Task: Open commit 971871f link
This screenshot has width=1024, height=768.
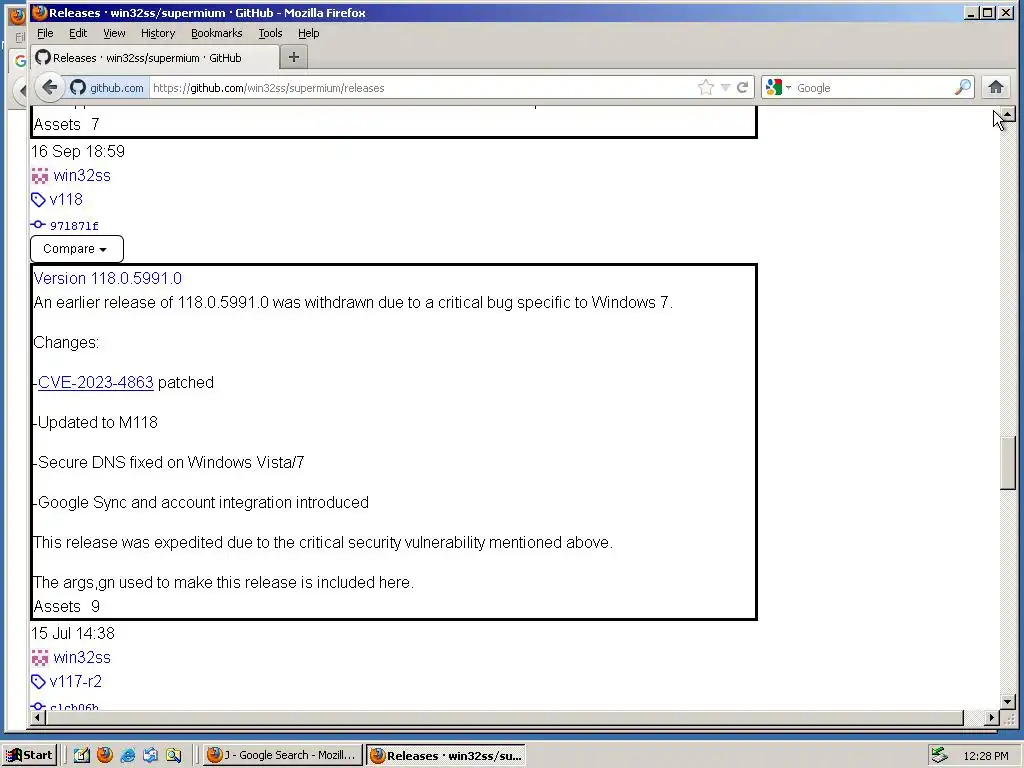Action: click(74, 226)
